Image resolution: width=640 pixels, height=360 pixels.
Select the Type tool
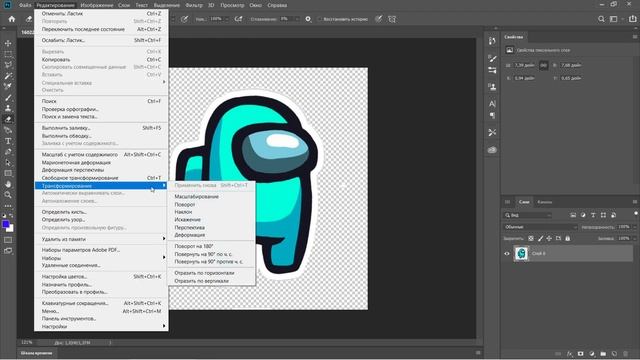8,141
